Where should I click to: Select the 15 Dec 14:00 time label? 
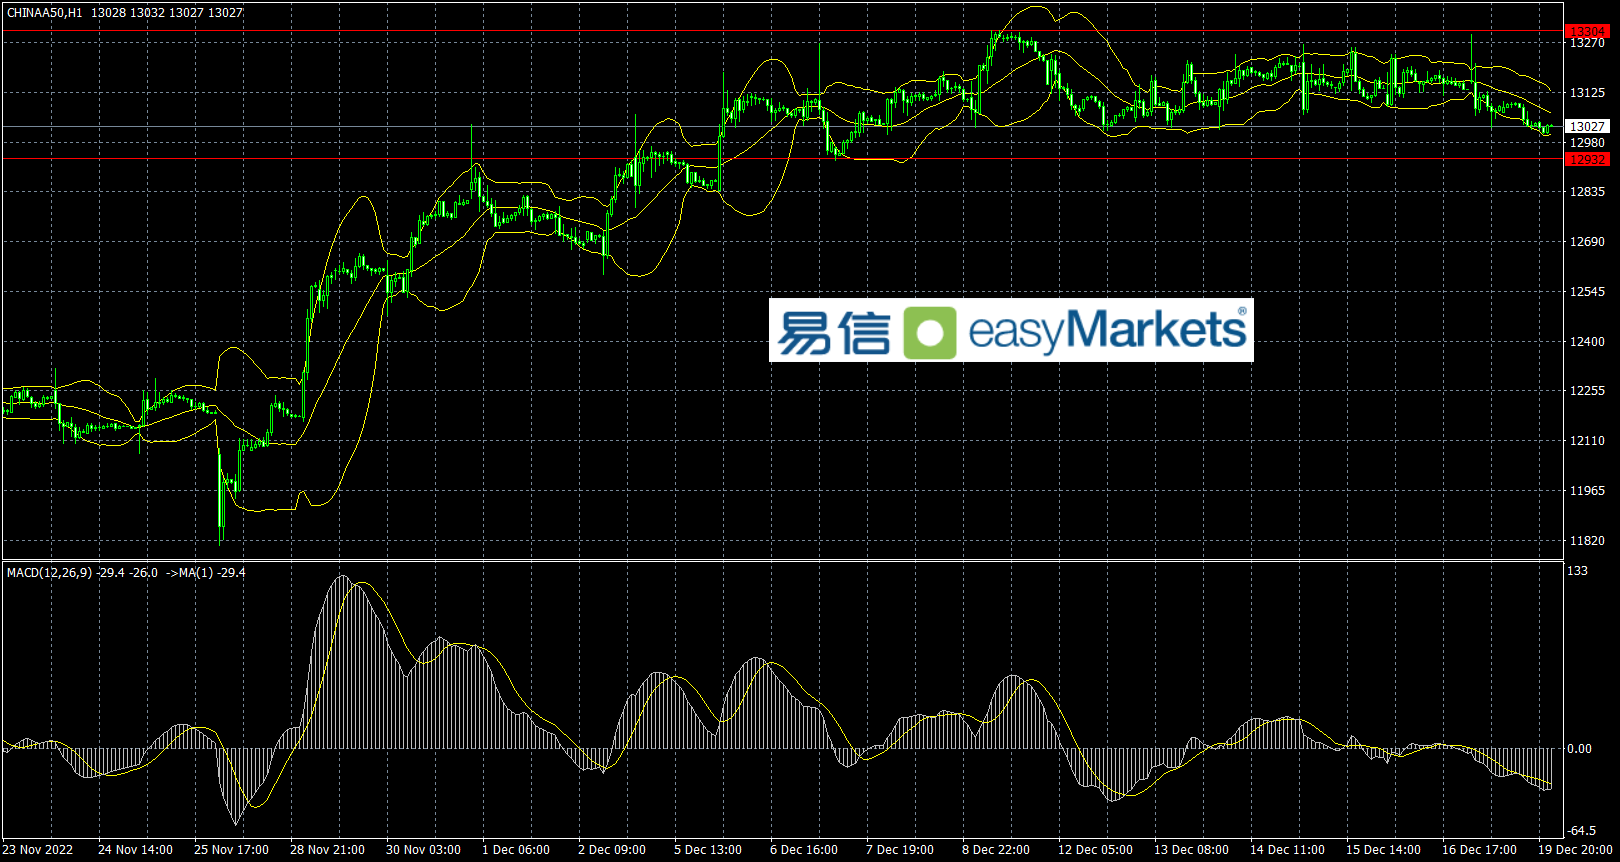[x=1383, y=850]
